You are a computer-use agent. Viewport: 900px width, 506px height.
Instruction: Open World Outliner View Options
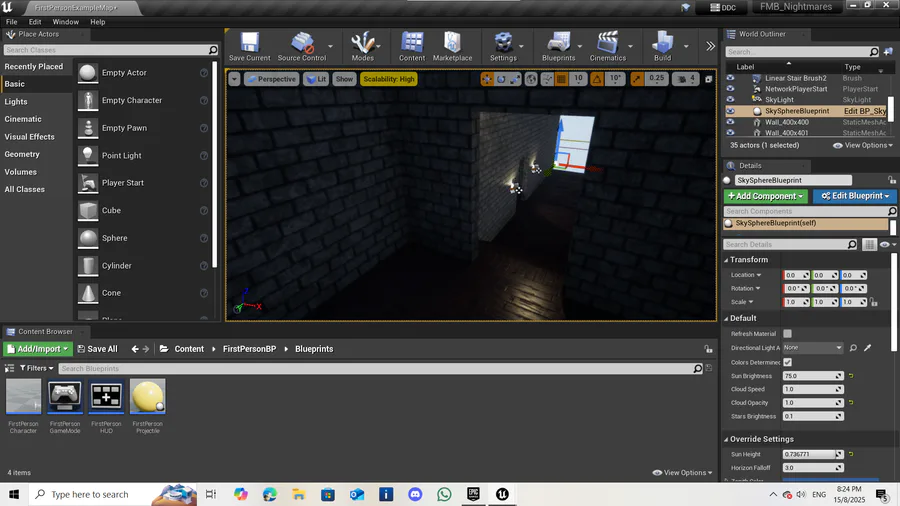[863, 146]
